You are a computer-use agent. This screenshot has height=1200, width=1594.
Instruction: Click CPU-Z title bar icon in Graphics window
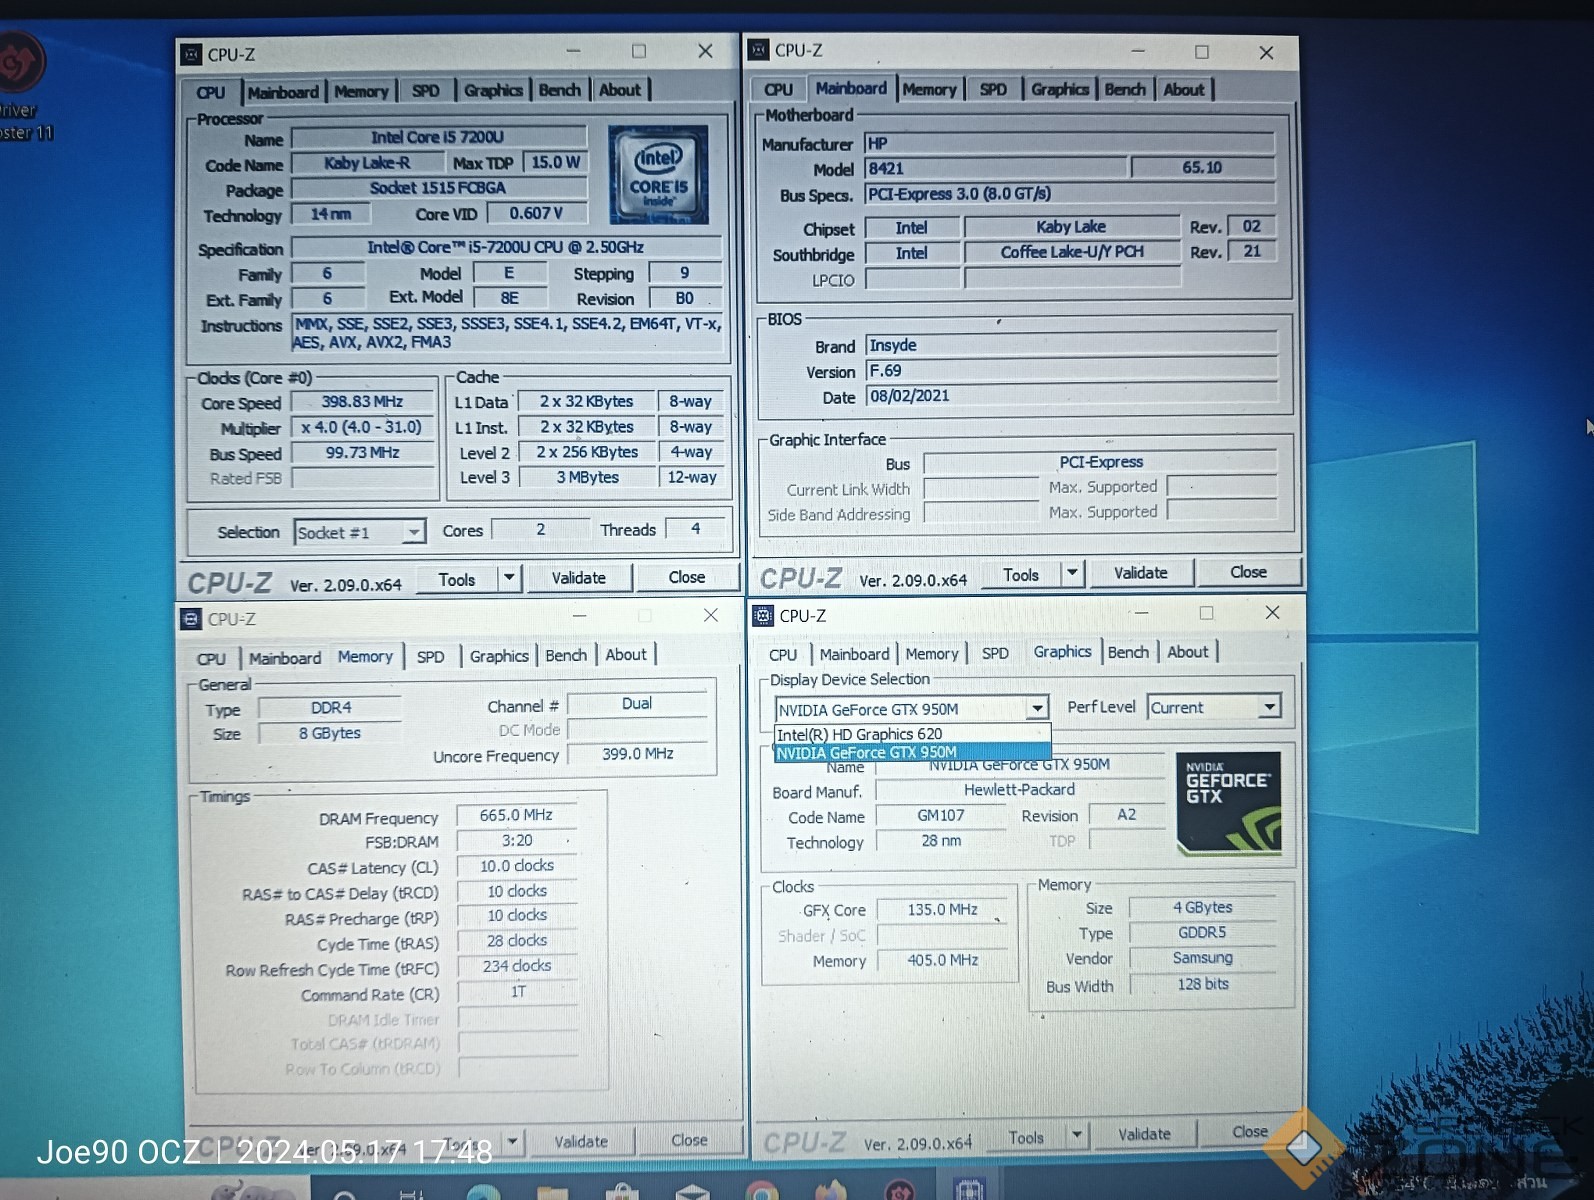(x=763, y=615)
